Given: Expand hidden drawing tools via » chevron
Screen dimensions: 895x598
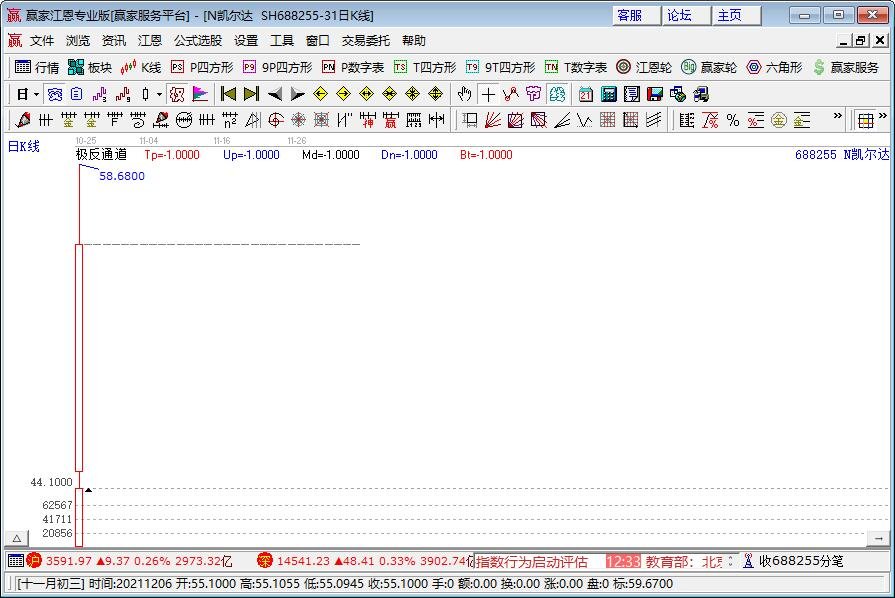Looking at the screenshot, I should (837, 117).
